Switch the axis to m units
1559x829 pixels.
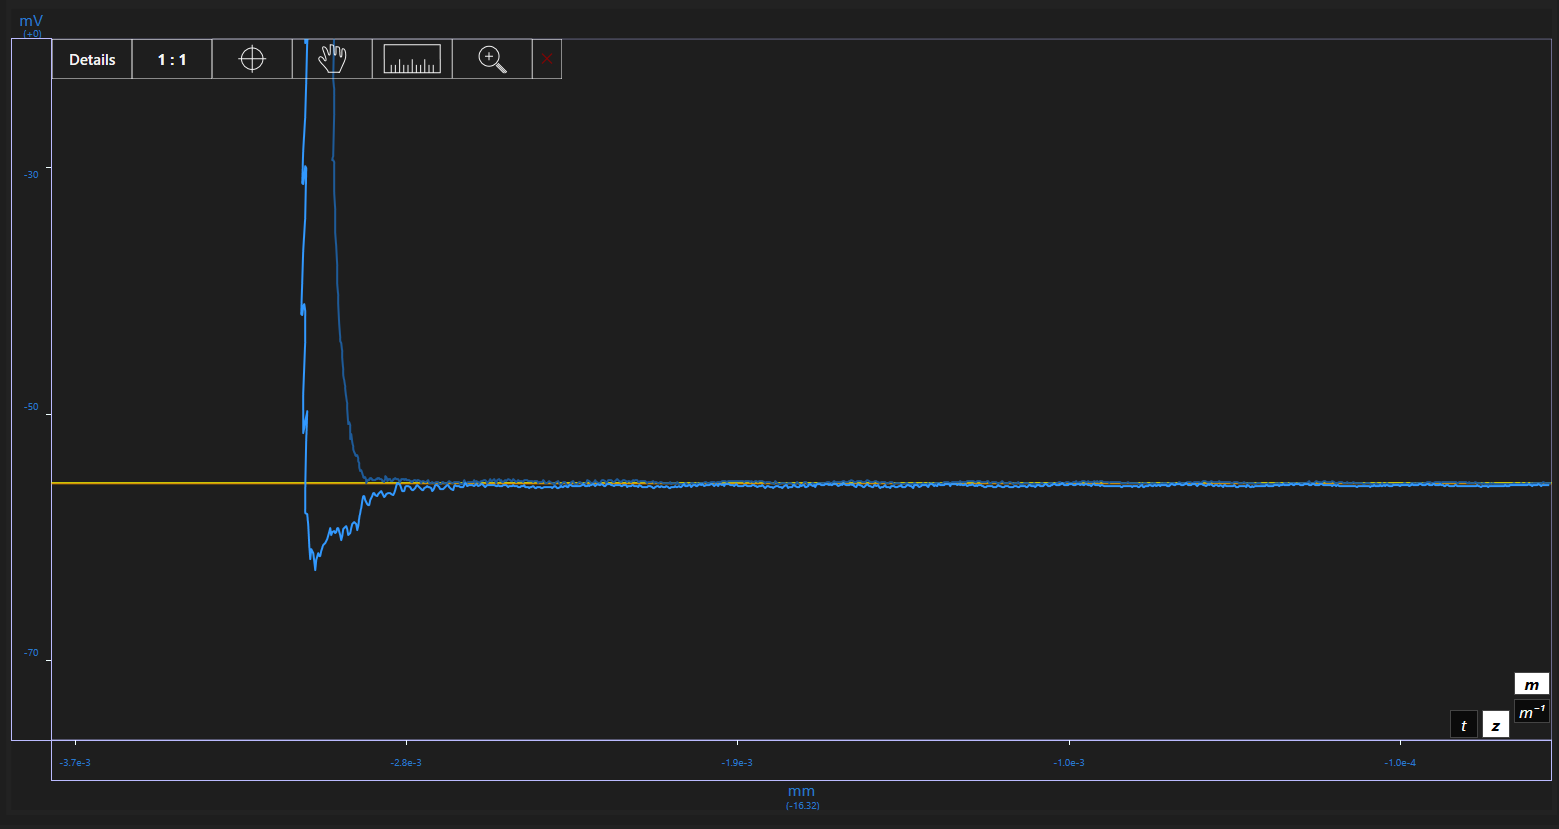pyautogui.click(x=1531, y=685)
